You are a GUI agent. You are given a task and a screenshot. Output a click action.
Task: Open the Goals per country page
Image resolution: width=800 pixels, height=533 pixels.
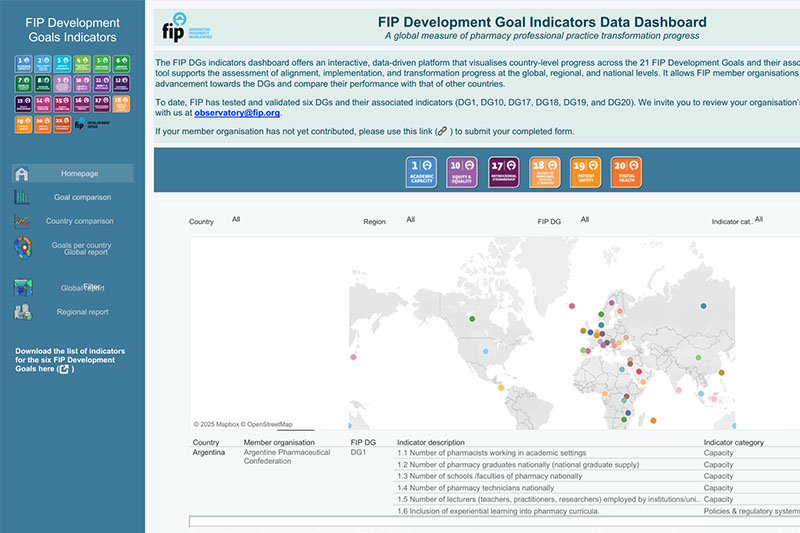tap(81, 245)
